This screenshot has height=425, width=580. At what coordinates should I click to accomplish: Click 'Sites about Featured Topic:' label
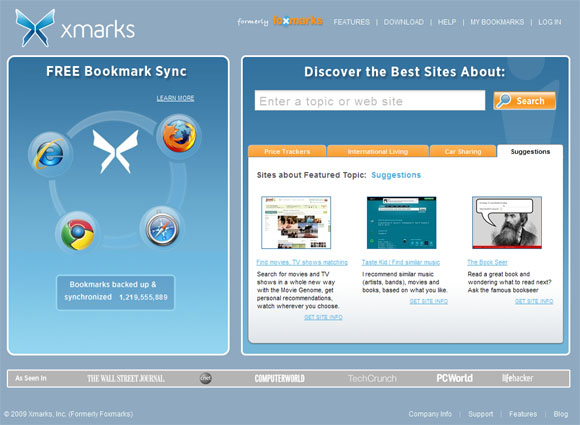tap(311, 175)
